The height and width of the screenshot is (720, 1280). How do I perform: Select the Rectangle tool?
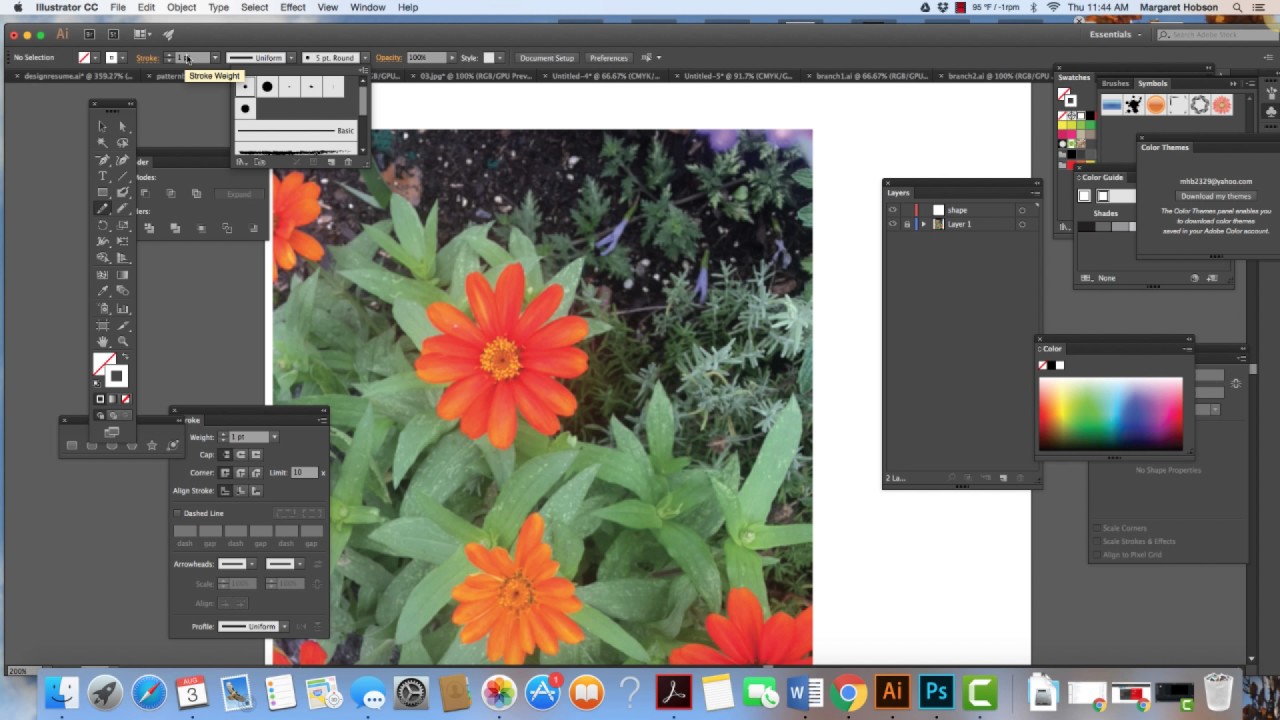point(102,192)
